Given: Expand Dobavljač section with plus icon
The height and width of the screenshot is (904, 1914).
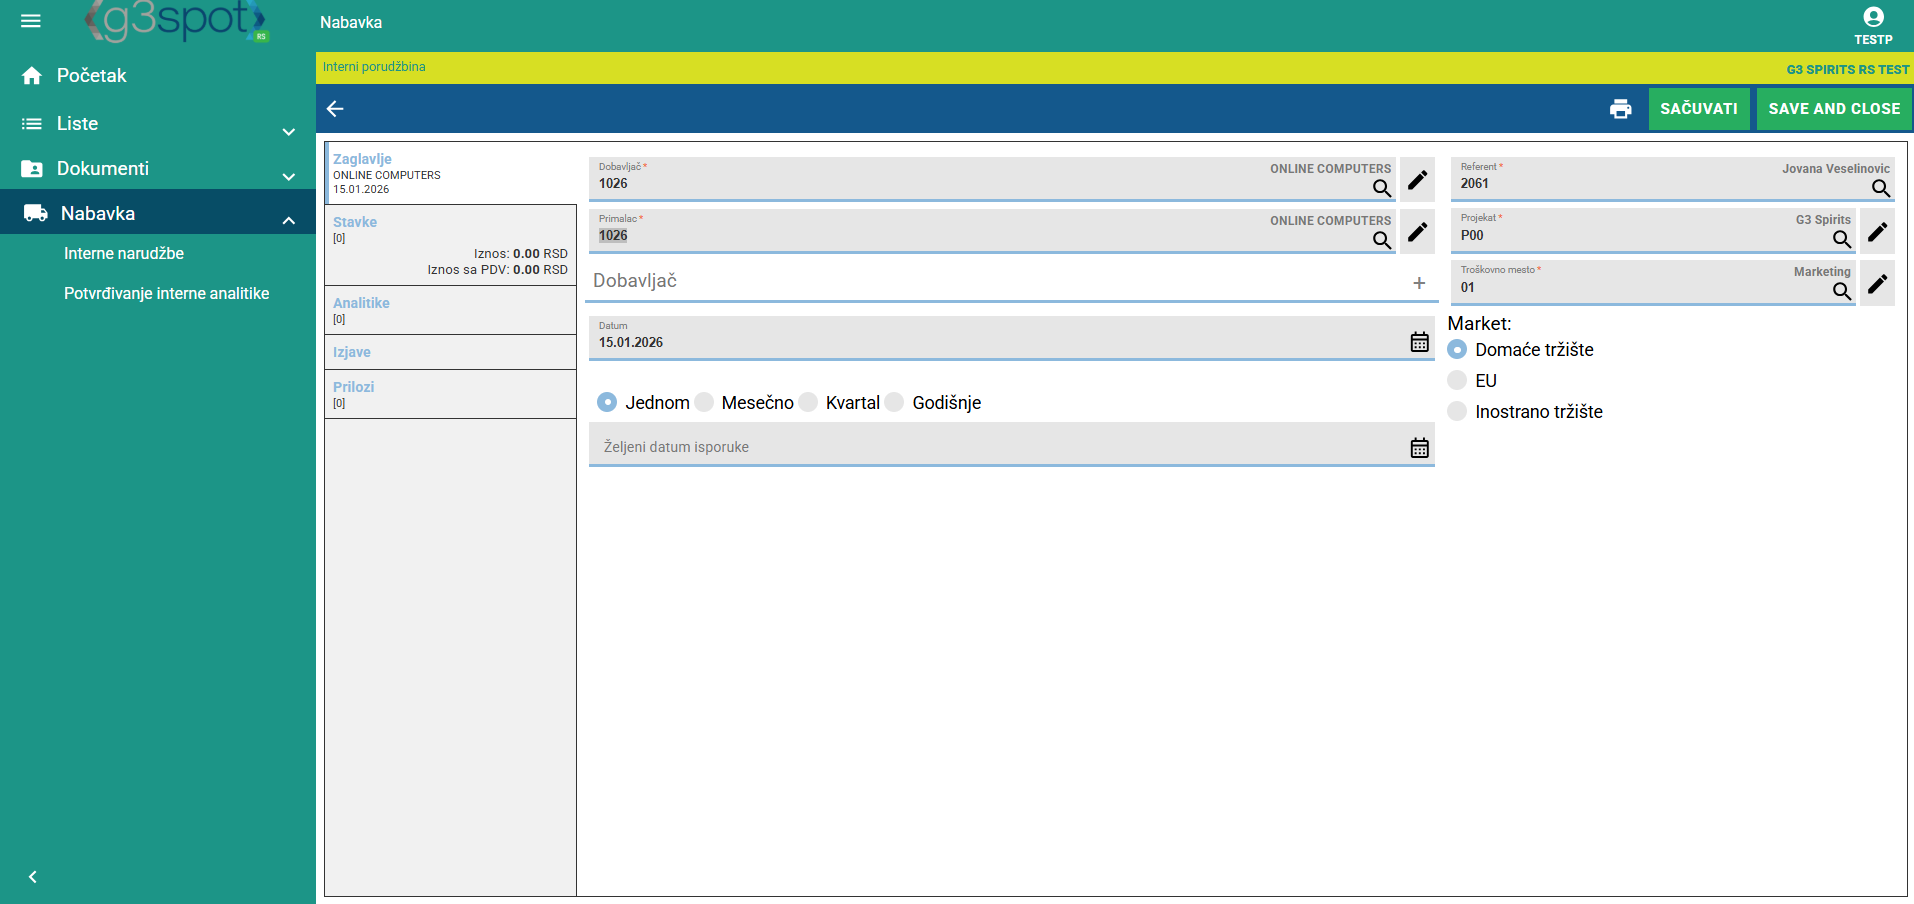Looking at the screenshot, I should point(1418,283).
